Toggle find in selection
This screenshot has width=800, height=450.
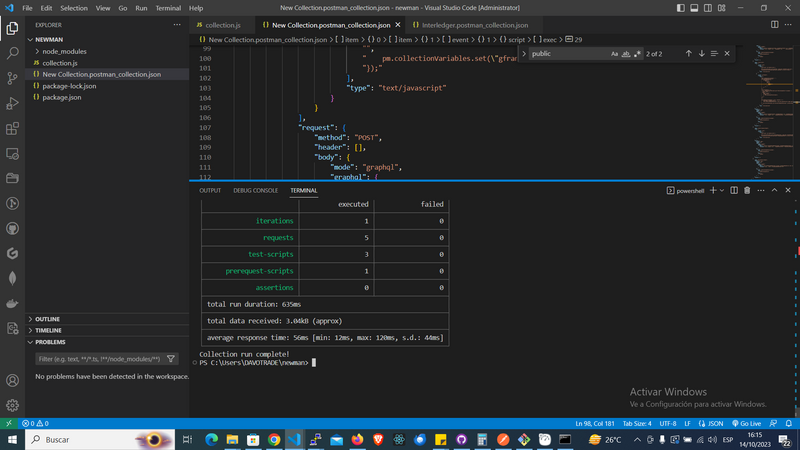[714, 54]
